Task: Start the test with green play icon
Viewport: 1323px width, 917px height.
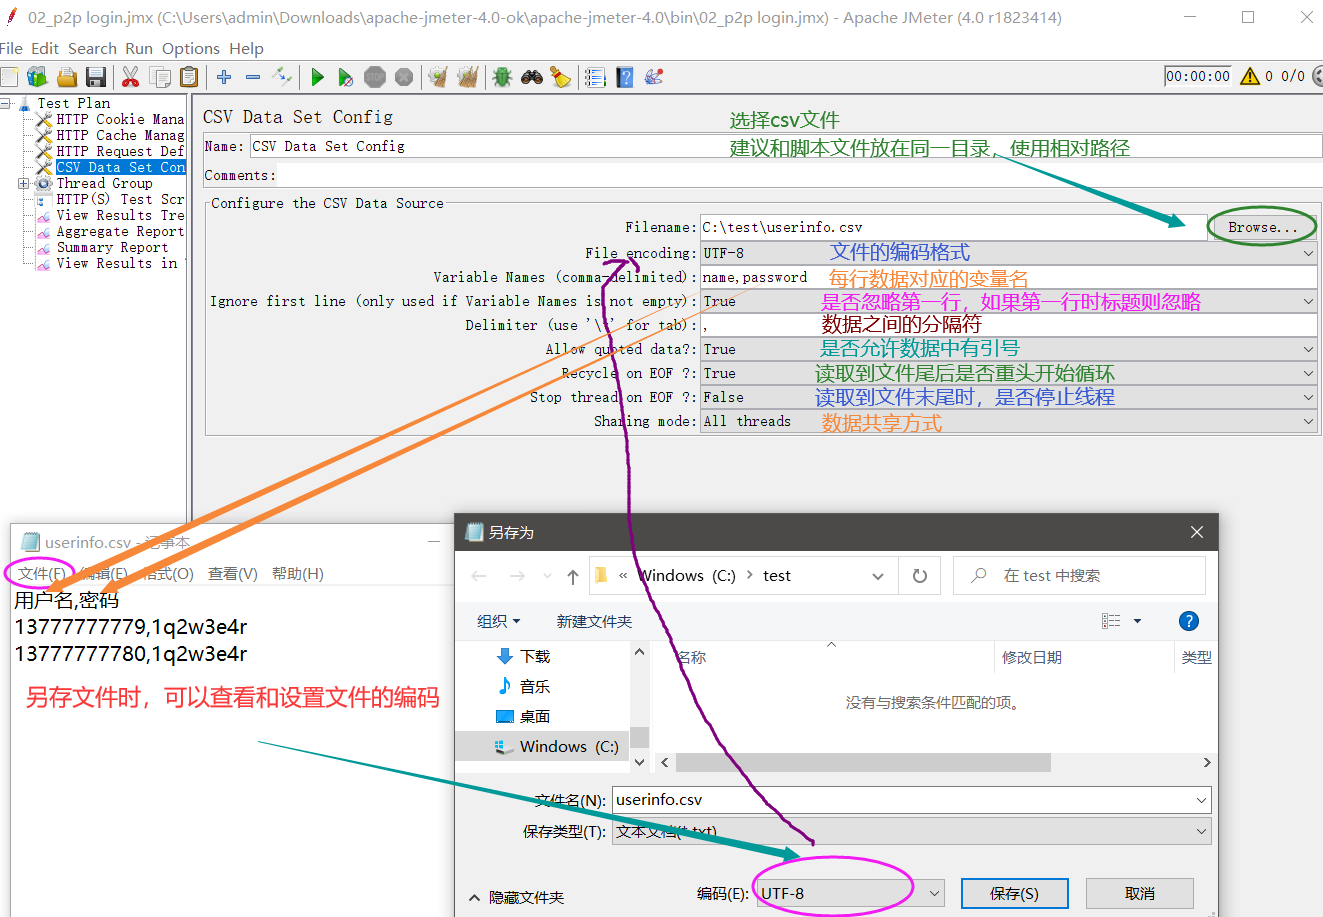Action: (317, 77)
